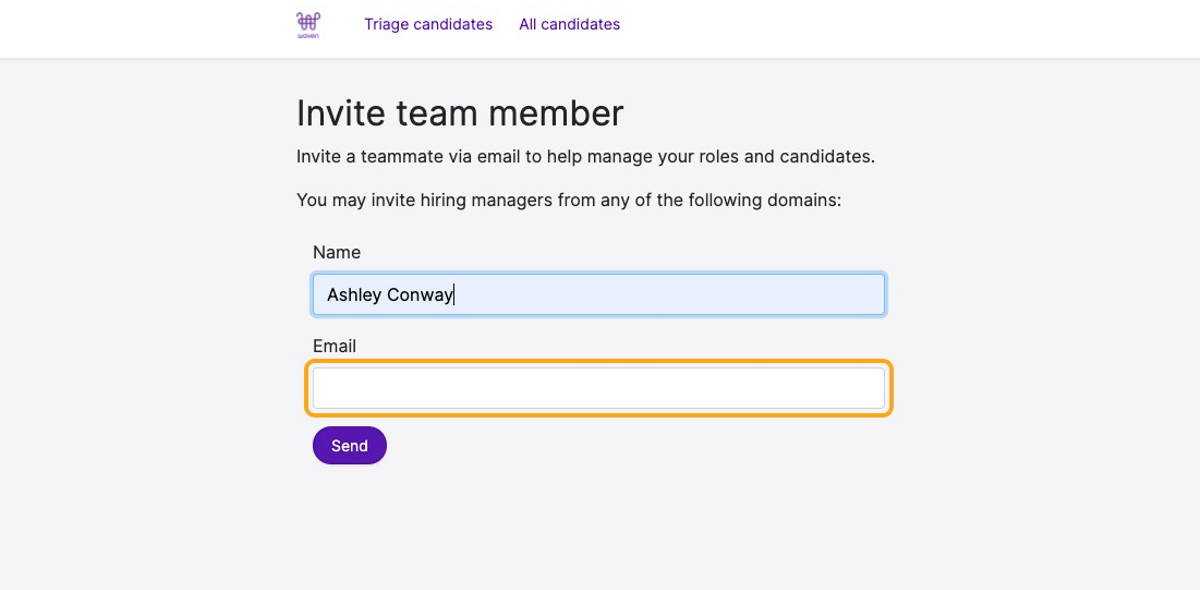Go to All candidates
The image size is (1200, 590).
click(x=569, y=24)
